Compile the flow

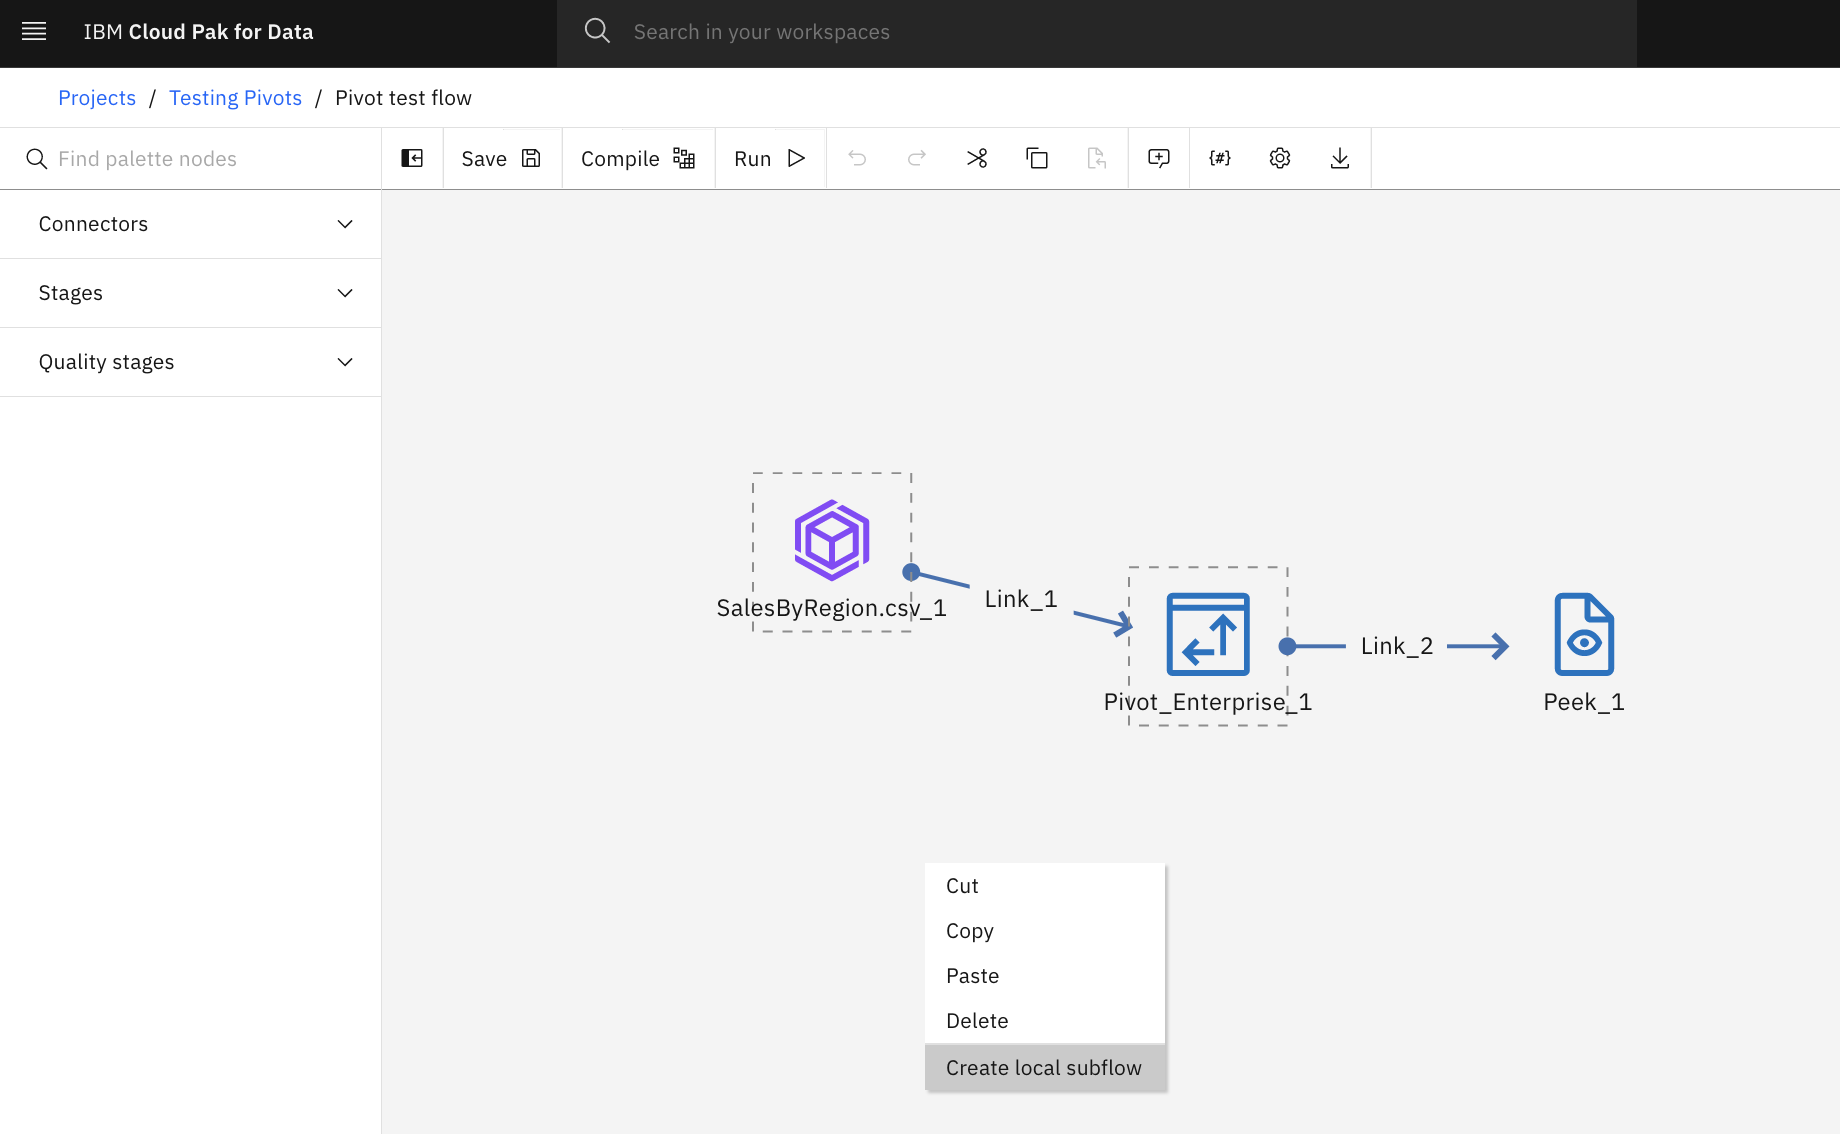[x=638, y=159]
